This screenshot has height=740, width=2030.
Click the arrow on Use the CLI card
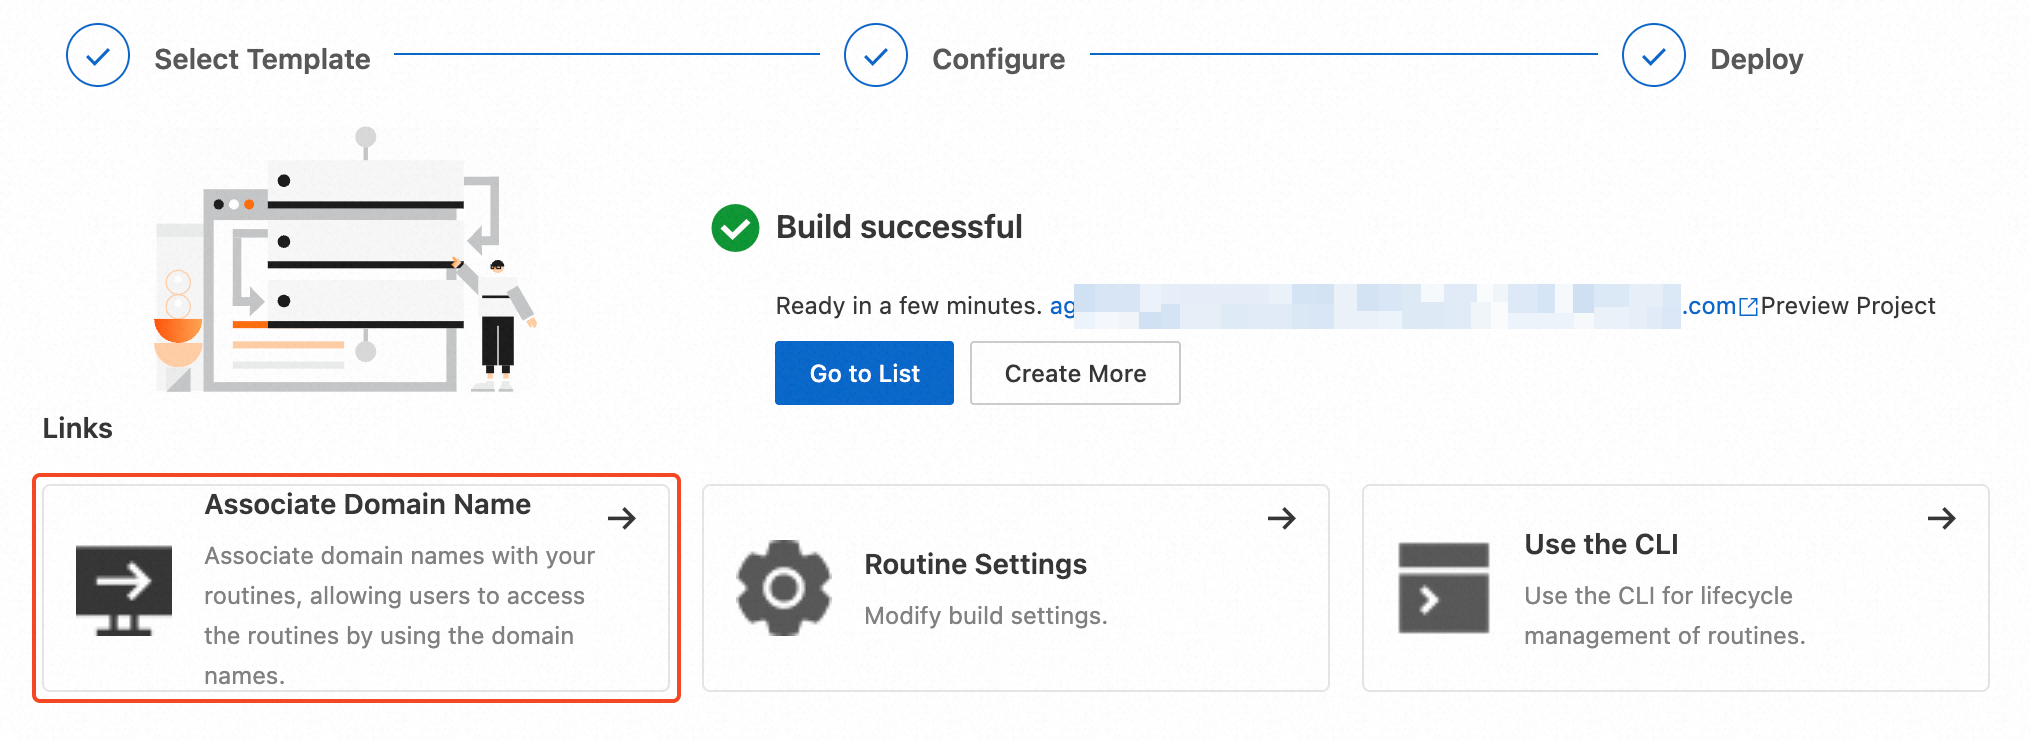pyautogui.click(x=1942, y=518)
